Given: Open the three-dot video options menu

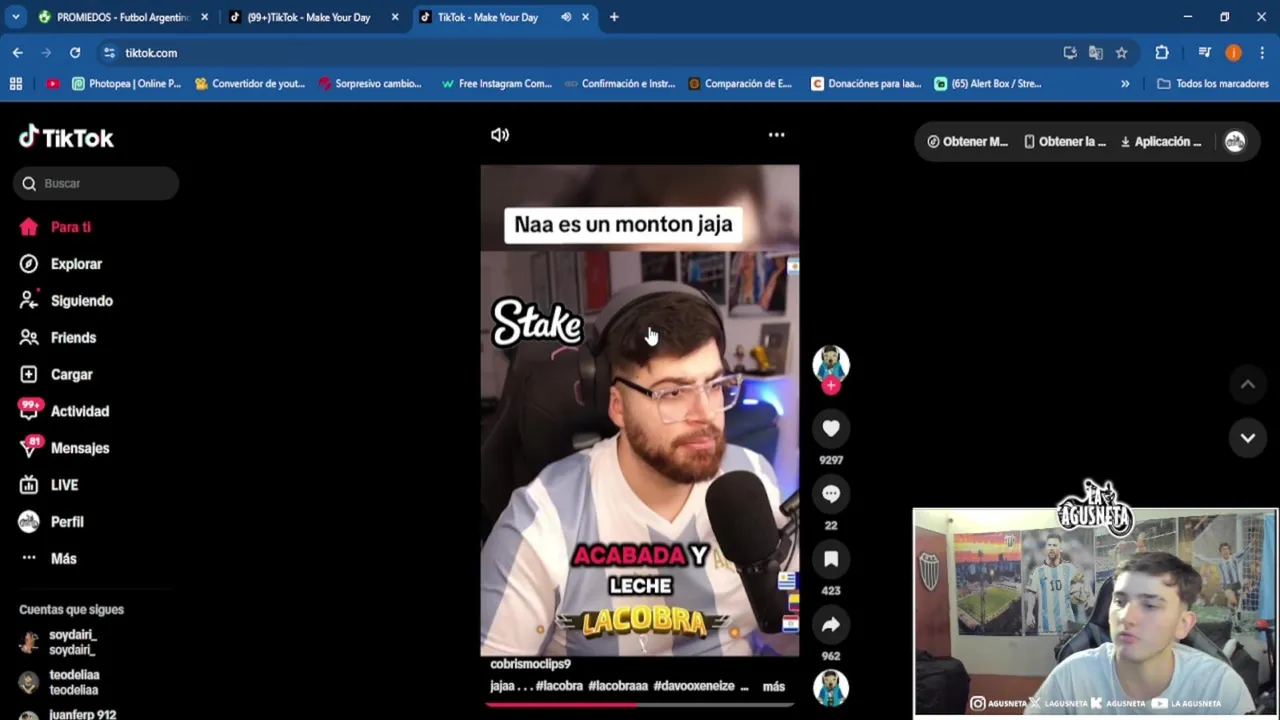Looking at the screenshot, I should click(776, 135).
